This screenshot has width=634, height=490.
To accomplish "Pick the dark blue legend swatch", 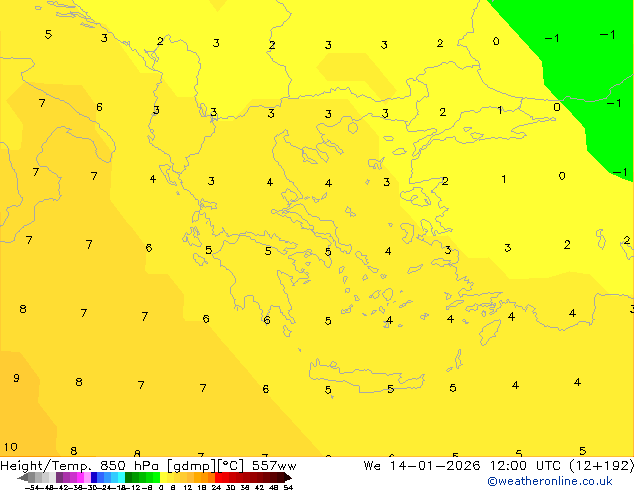I will tap(94, 477).
